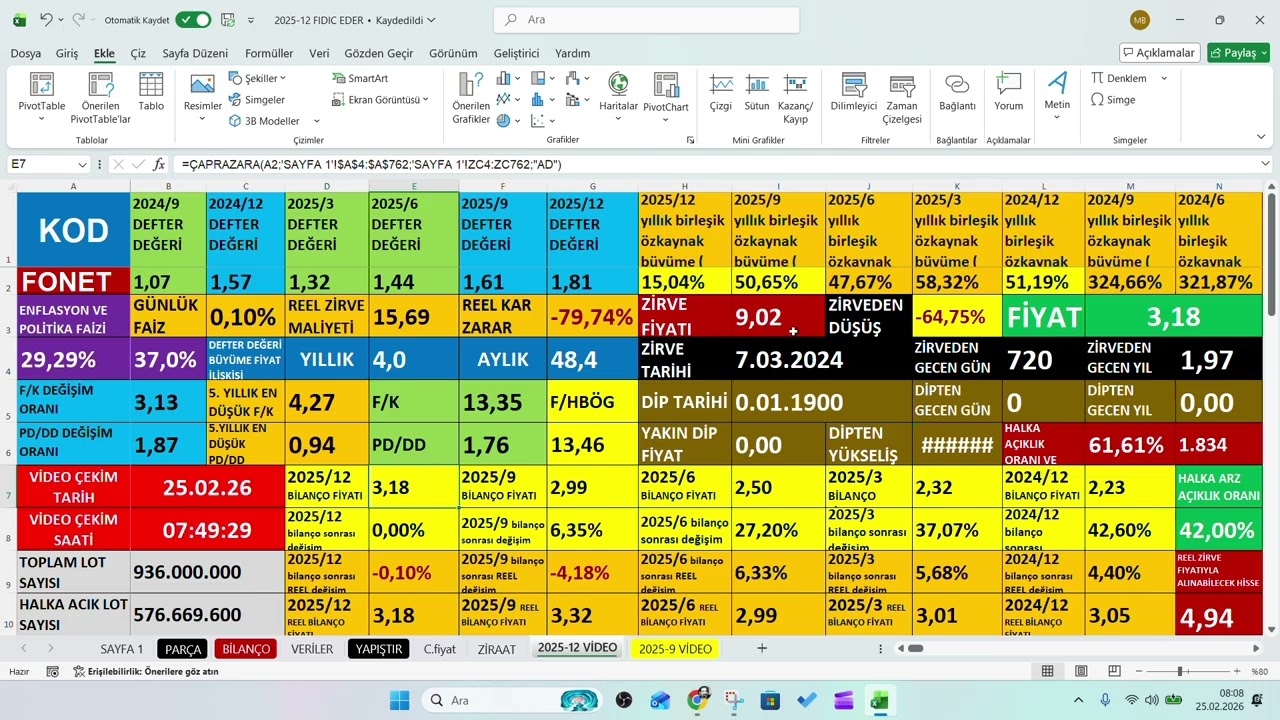Image resolution: width=1280 pixels, height=720 pixels.
Task: Open Önerilen Grafikler recommended charts
Action: [471, 96]
